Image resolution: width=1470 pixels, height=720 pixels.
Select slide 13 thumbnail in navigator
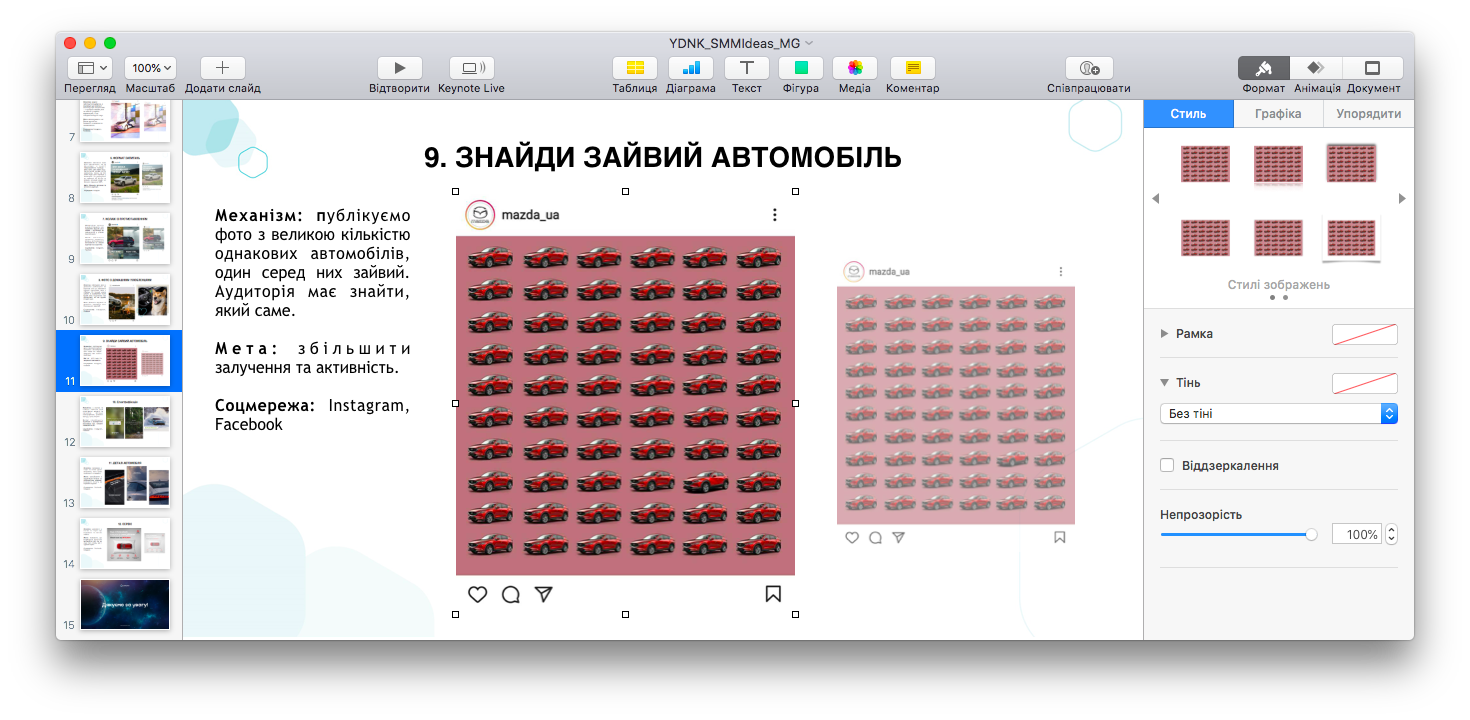coord(125,482)
